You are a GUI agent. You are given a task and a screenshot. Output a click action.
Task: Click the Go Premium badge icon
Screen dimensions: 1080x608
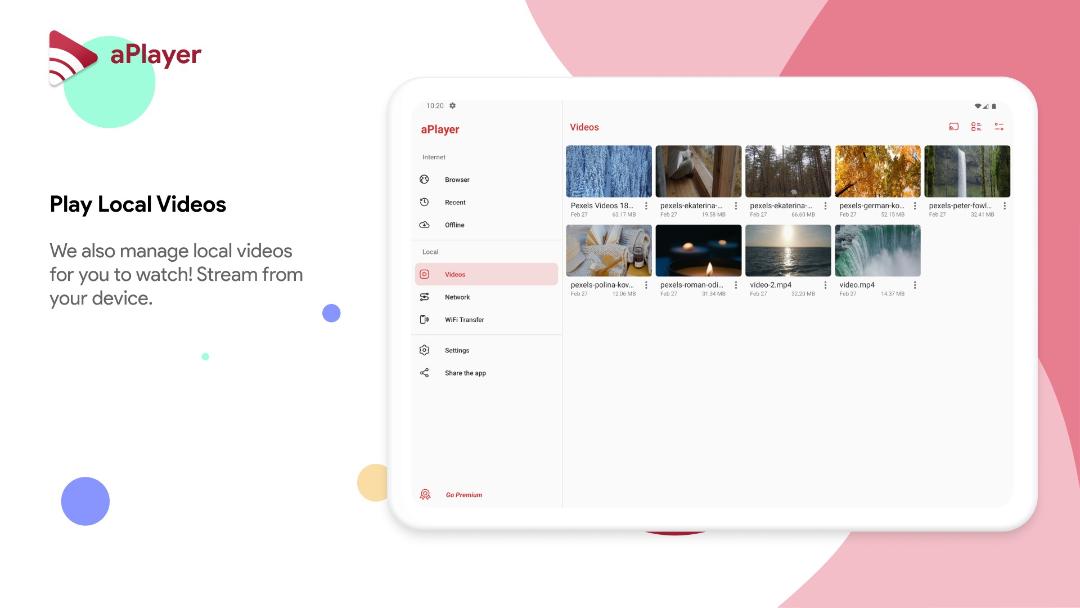point(425,494)
